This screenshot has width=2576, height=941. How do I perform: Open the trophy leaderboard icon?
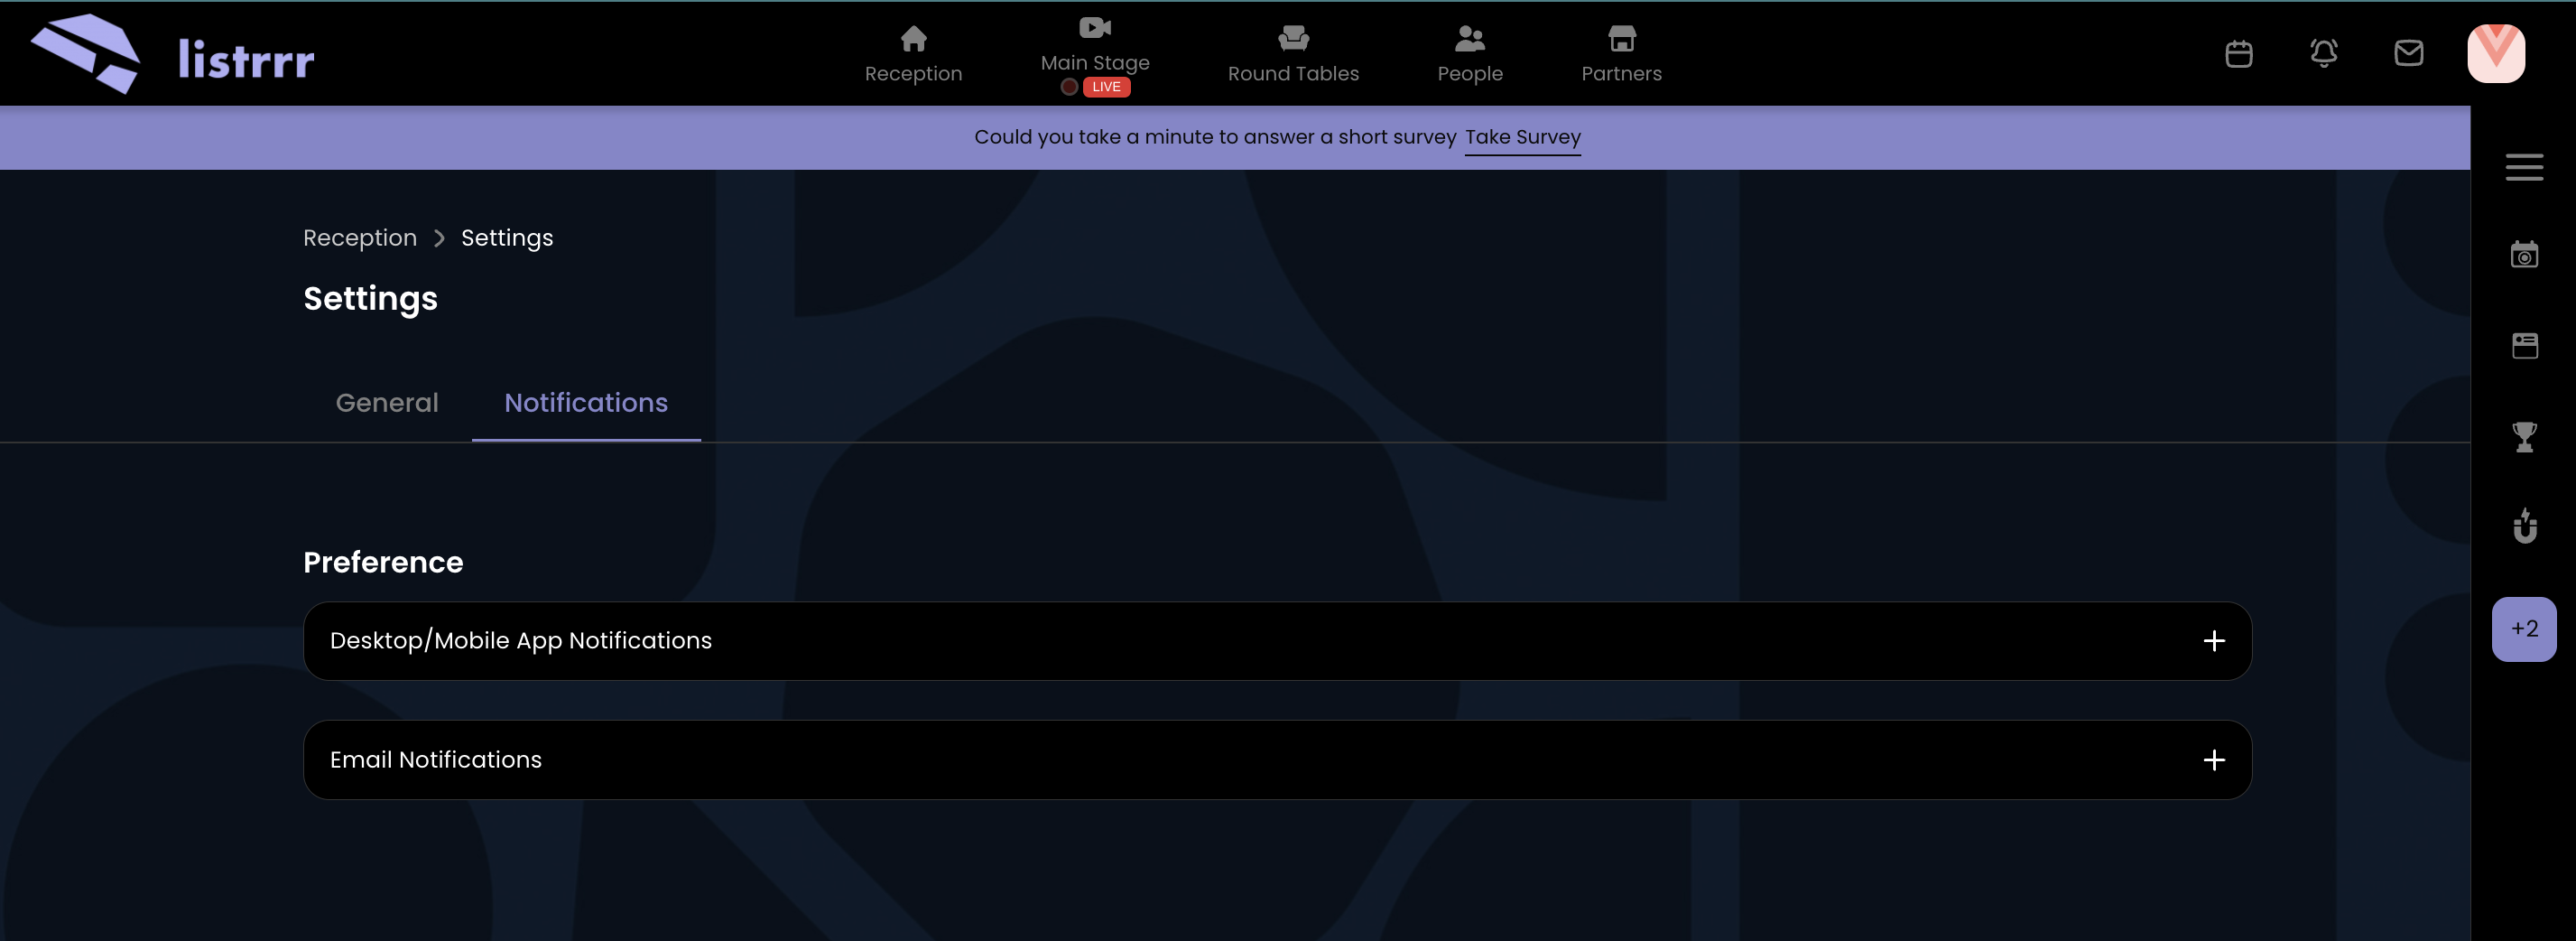point(2524,437)
